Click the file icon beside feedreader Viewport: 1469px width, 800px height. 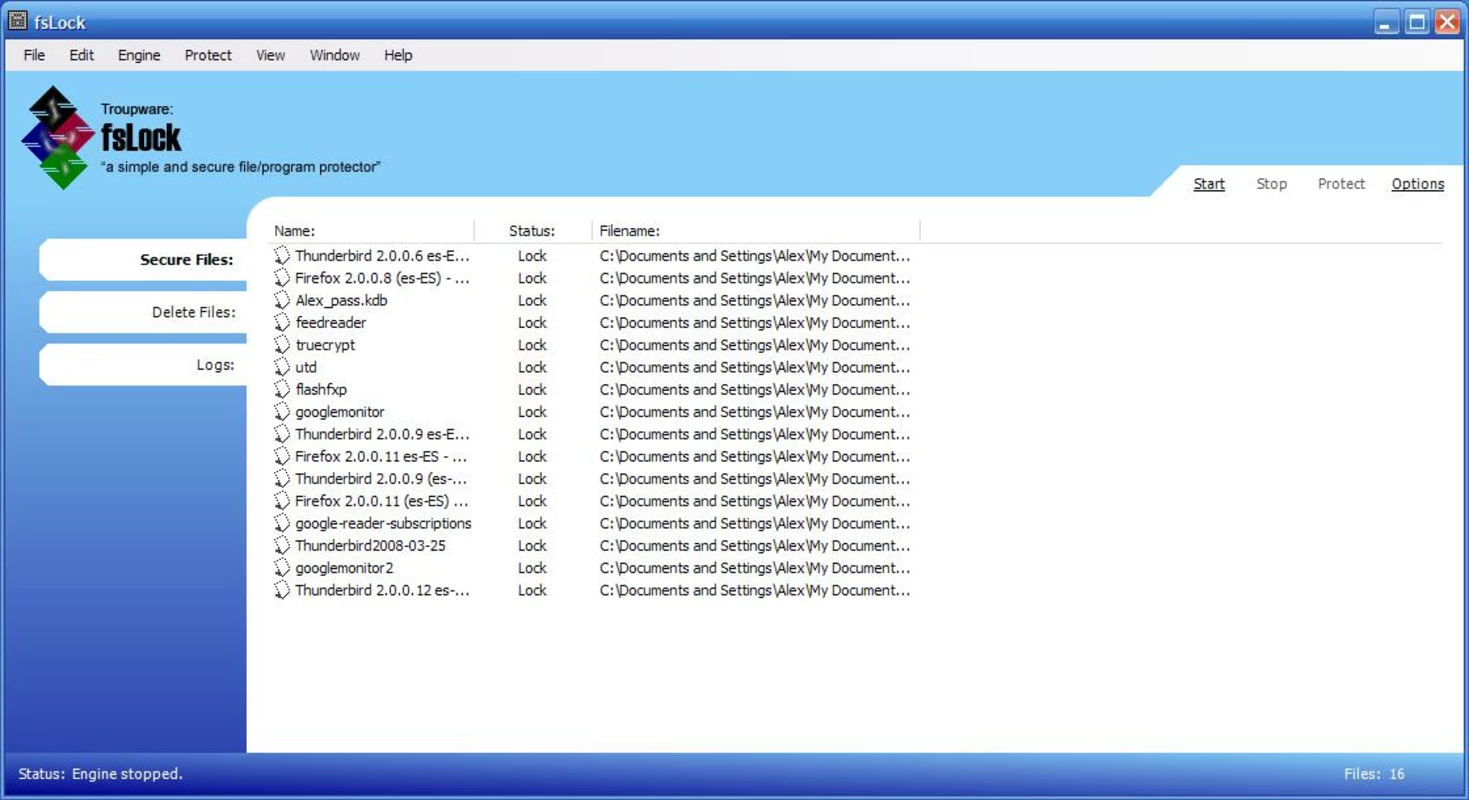(x=282, y=323)
